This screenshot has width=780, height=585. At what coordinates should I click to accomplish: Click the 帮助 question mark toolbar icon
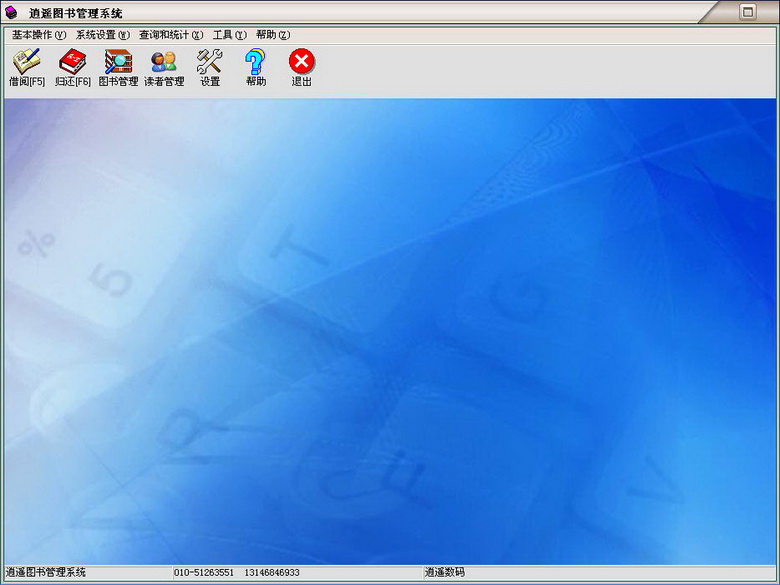[x=256, y=67]
